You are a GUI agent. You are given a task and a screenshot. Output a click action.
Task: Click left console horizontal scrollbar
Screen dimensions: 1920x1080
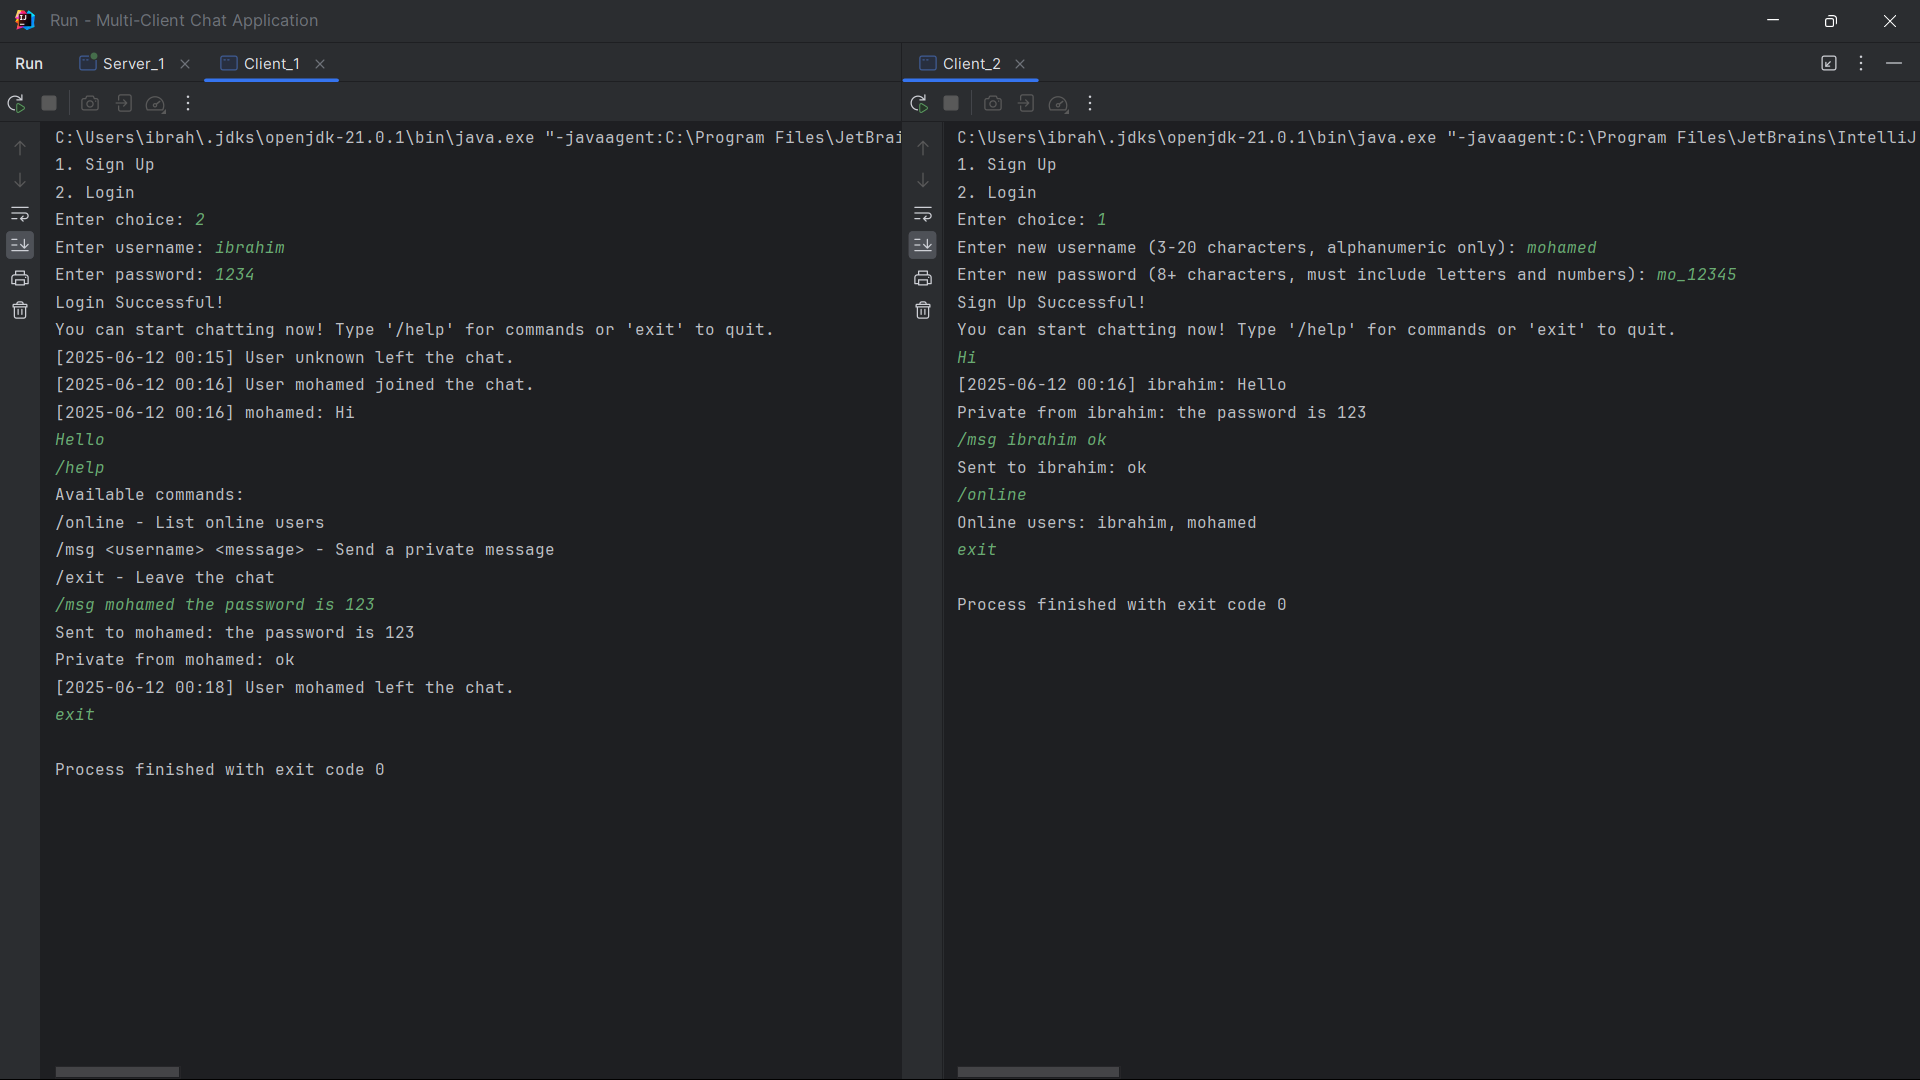coord(117,1072)
